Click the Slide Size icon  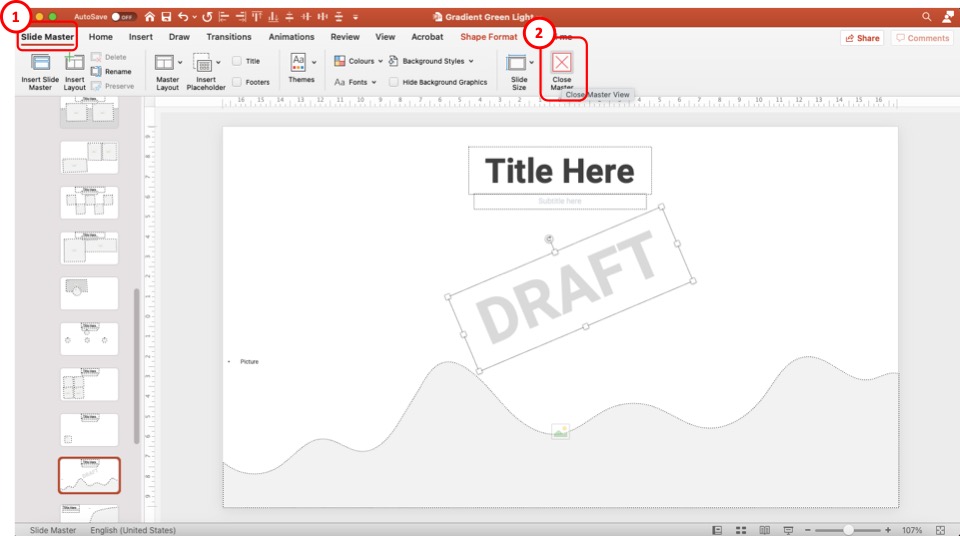[516, 62]
